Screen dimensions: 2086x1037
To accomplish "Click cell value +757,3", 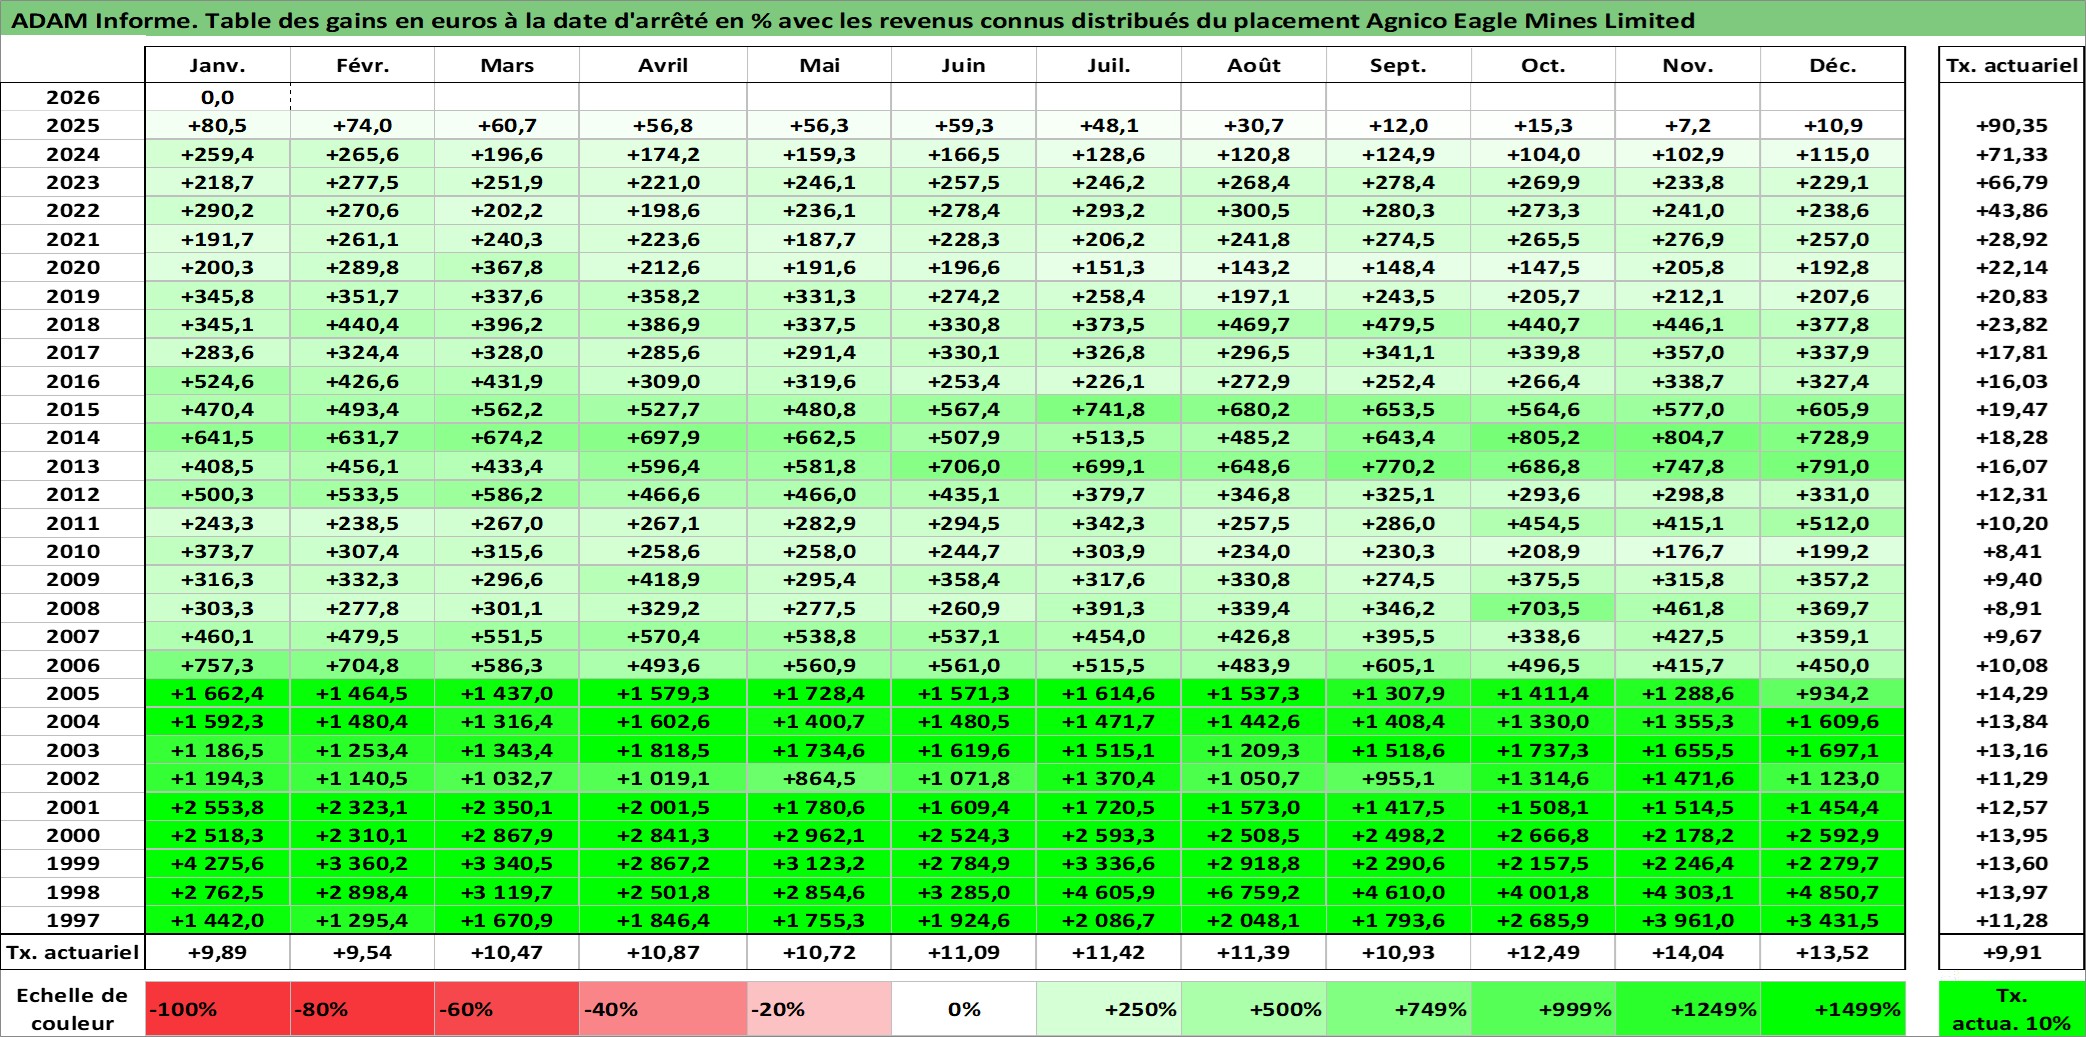I will pos(218,665).
